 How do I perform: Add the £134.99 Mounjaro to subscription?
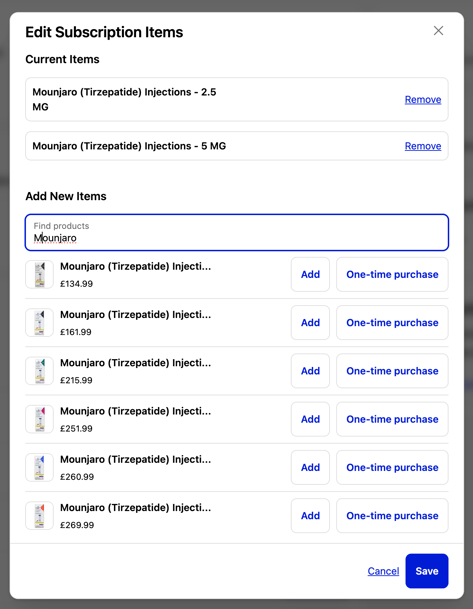tap(310, 274)
